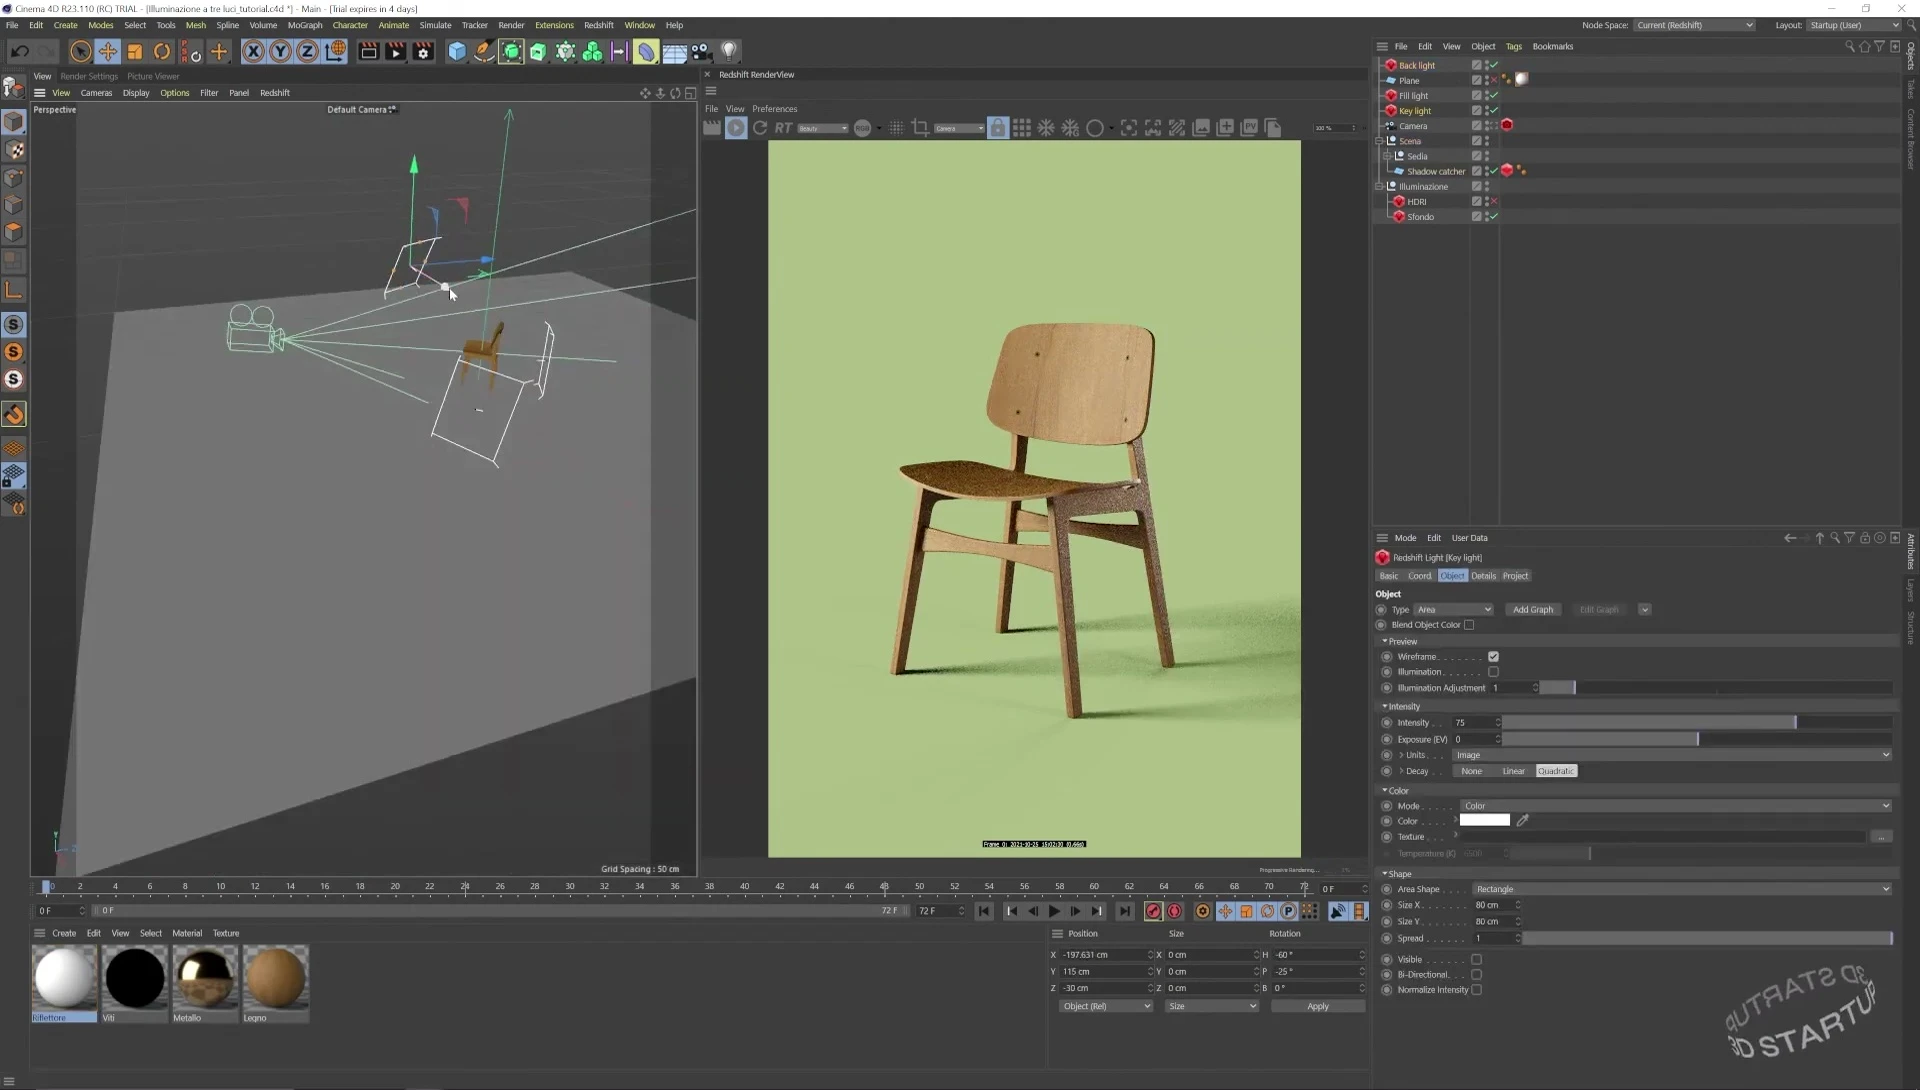
Task: Select the Back light object
Action: pyautogui.click(x=1416, y=65)
